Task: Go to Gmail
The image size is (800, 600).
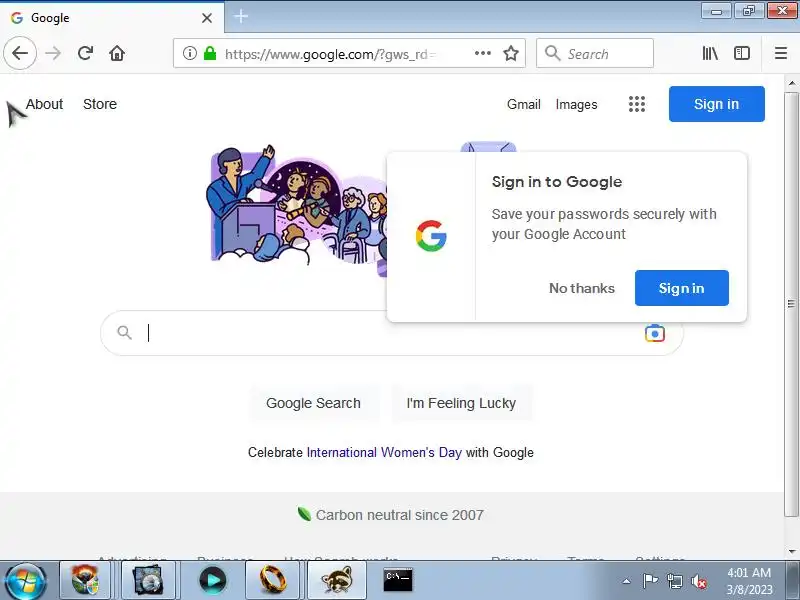Action: tap(523, 104)
